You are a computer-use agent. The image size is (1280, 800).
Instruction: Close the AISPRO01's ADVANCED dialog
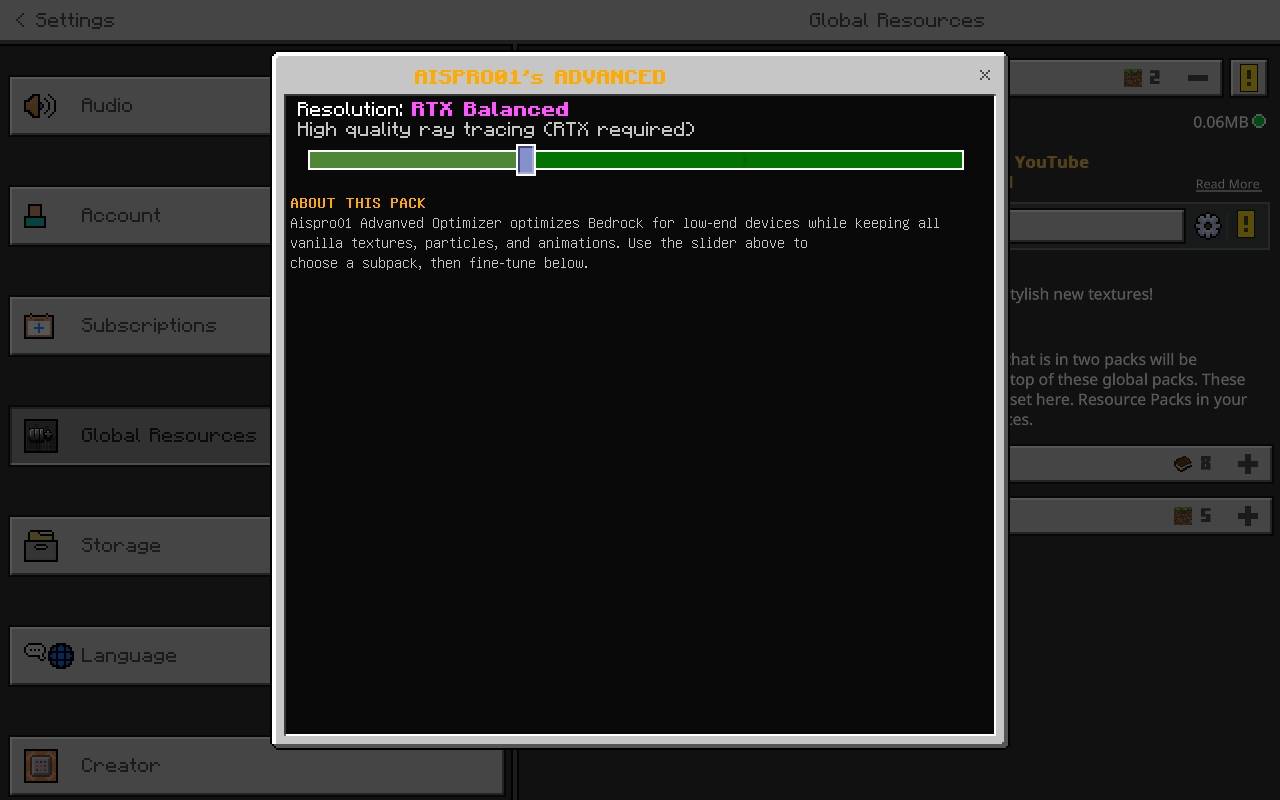coord(985,75)
